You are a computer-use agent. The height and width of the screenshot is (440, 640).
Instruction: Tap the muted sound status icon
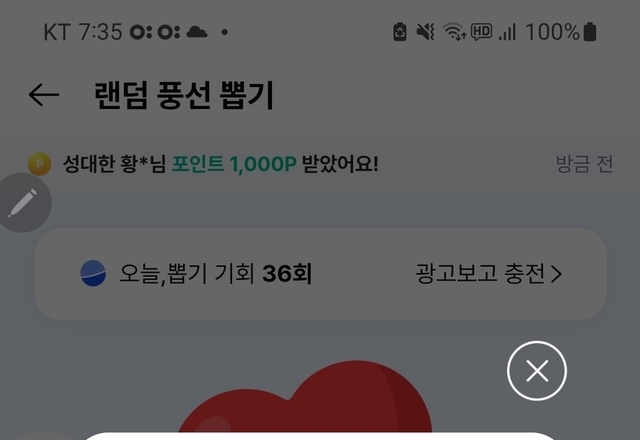[425, 32]
